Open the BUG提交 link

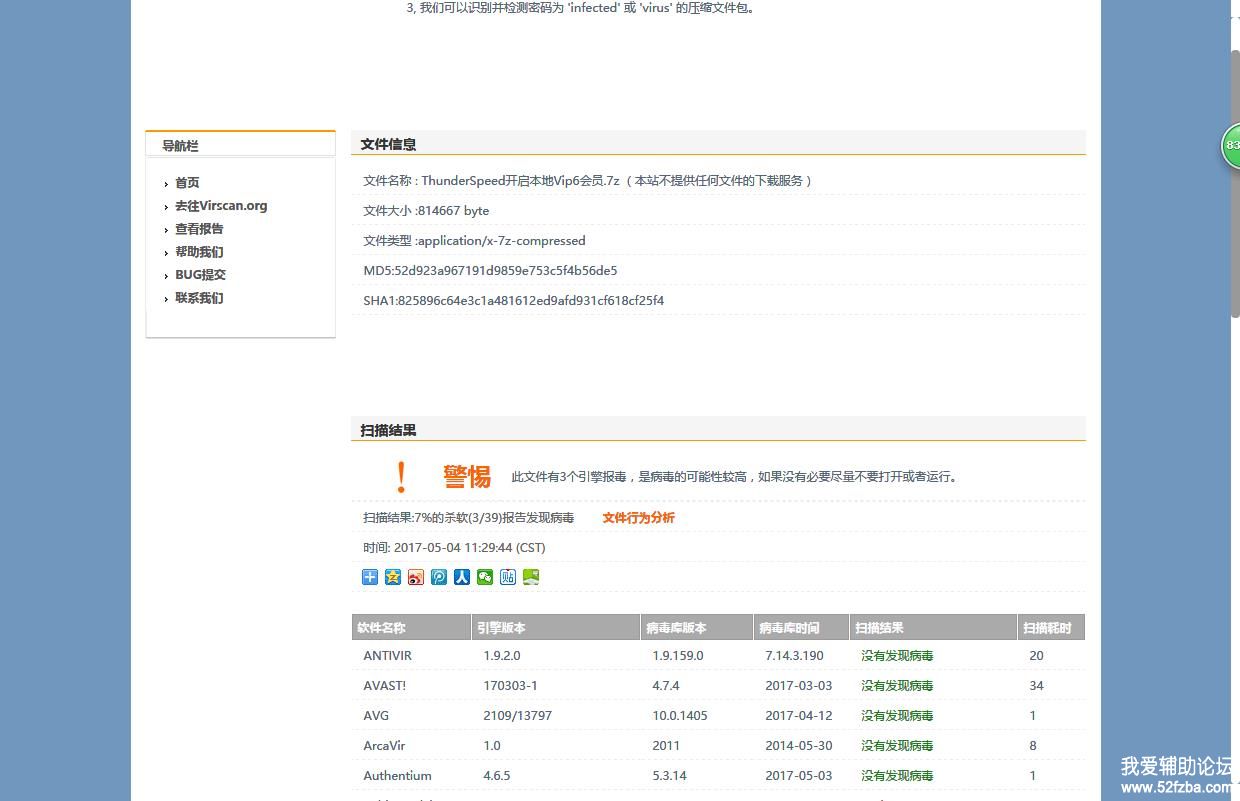pyautogui.click(x=200, y=275)
